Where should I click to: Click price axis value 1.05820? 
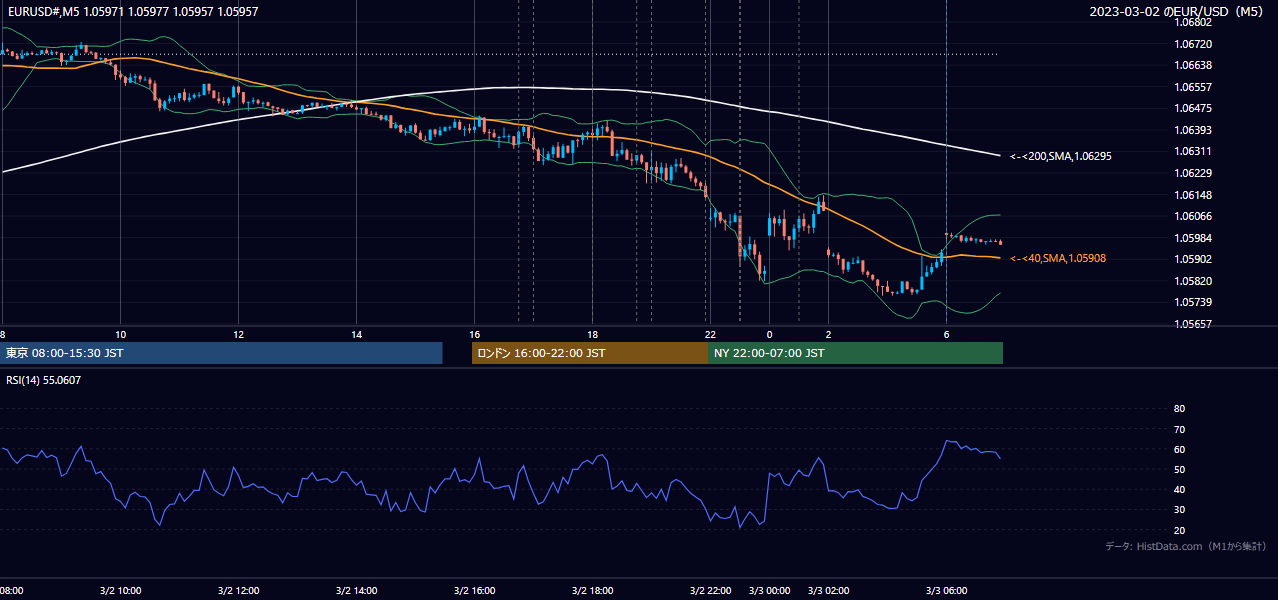(1192, 281)
